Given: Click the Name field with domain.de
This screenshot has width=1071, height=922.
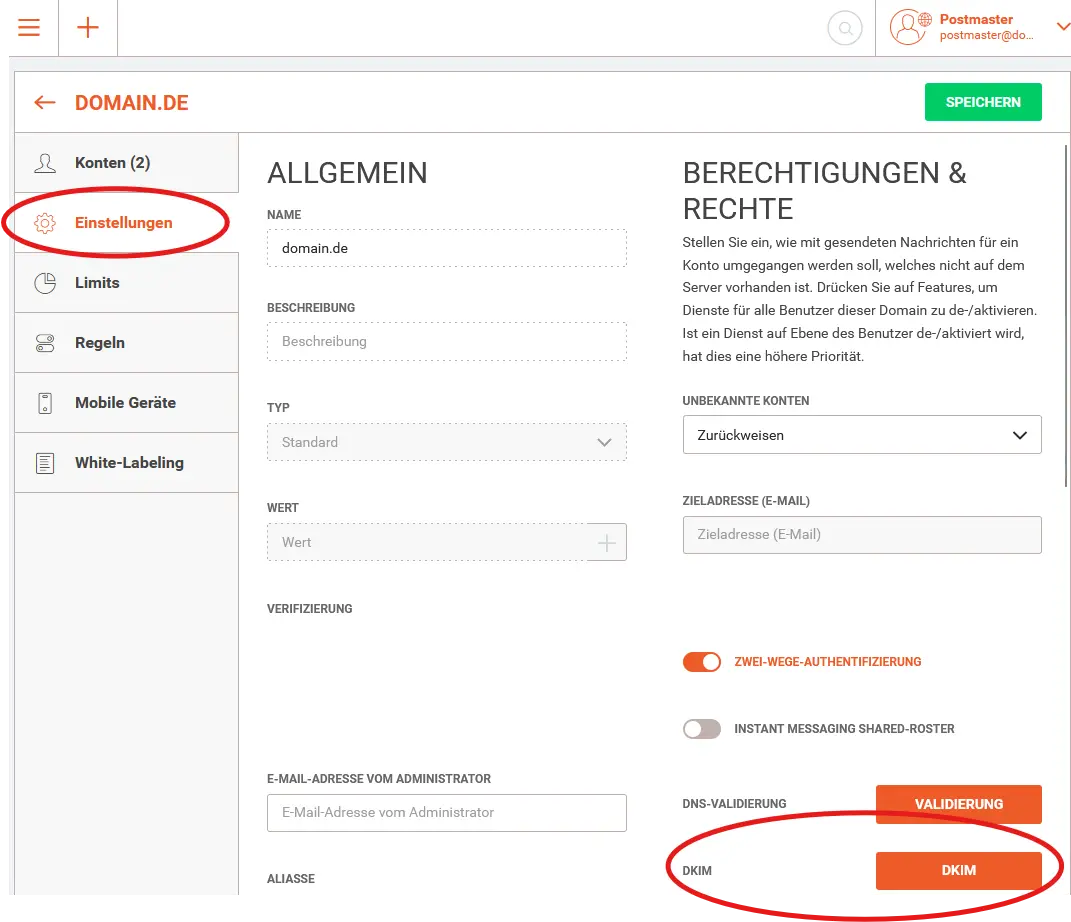Looking at the screenshot, I should (x=447, y=248).
